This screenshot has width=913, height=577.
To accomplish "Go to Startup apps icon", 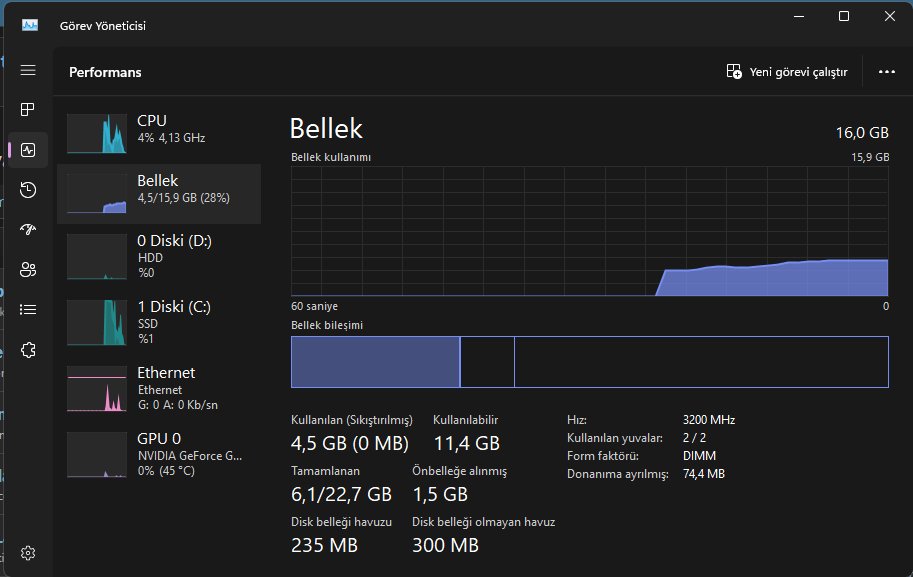I will click(x=28, y=229).
